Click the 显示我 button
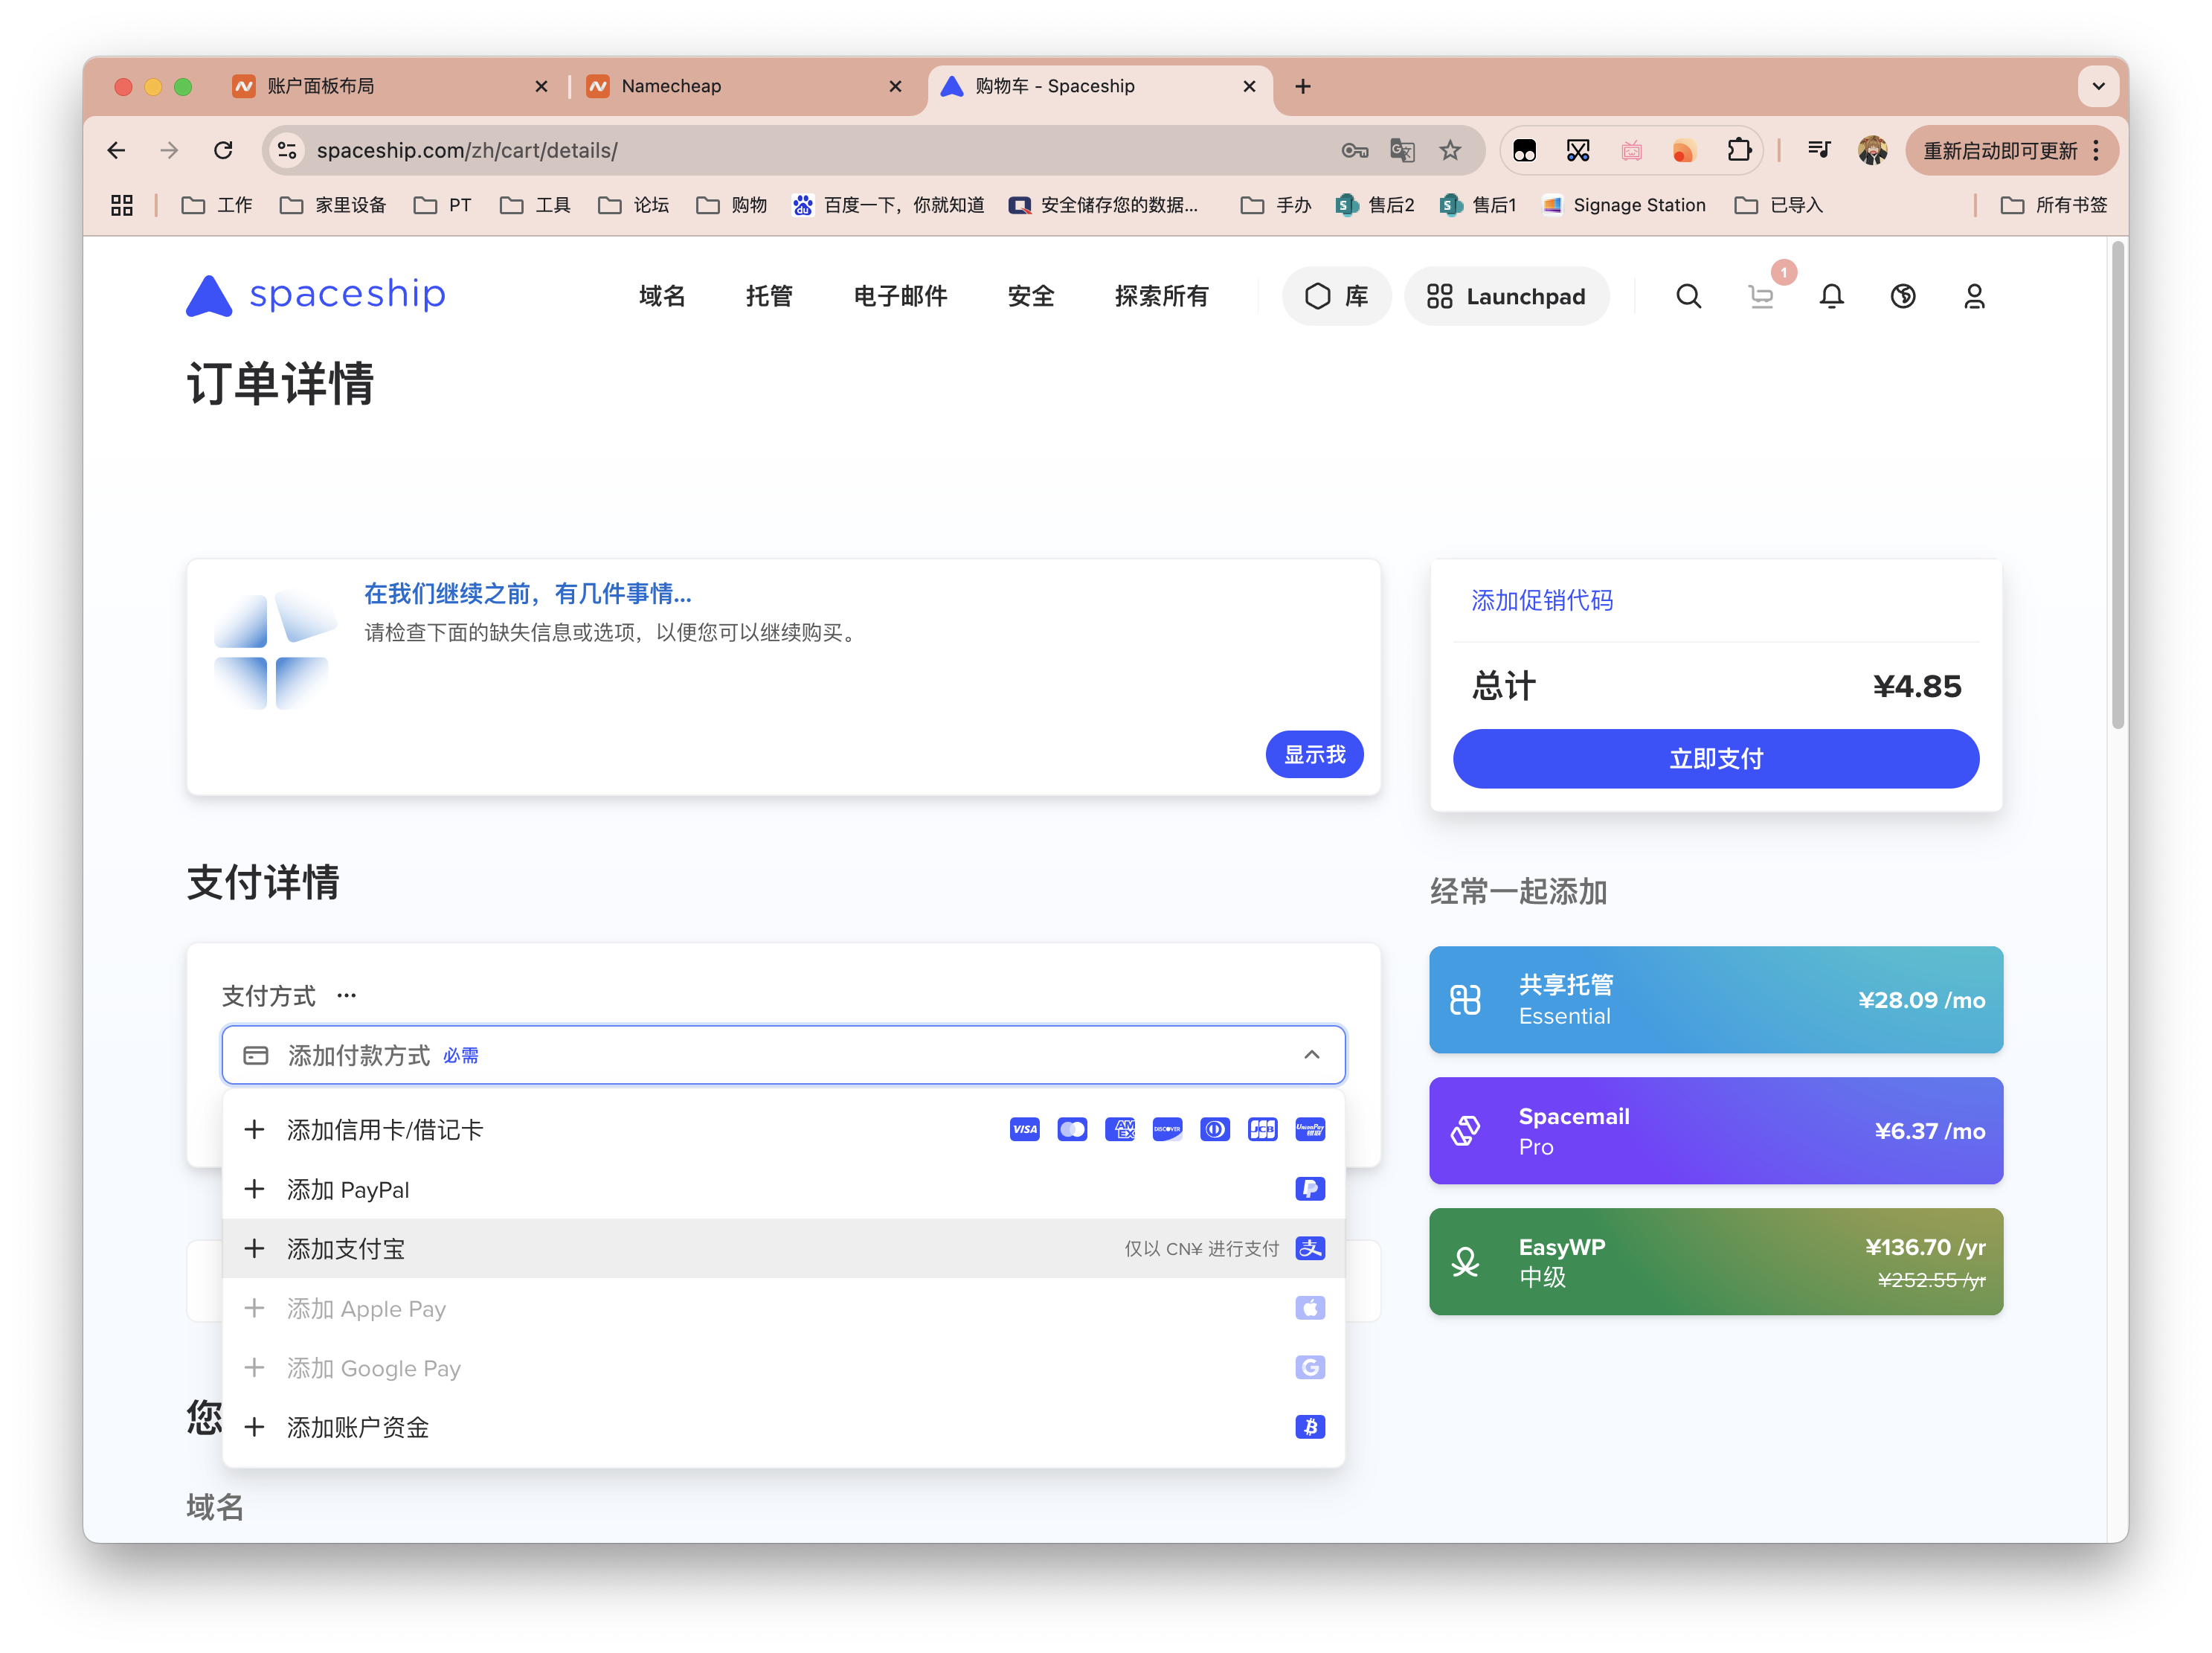Viewport: 2212px width, 1653px height. point(1314,755)
